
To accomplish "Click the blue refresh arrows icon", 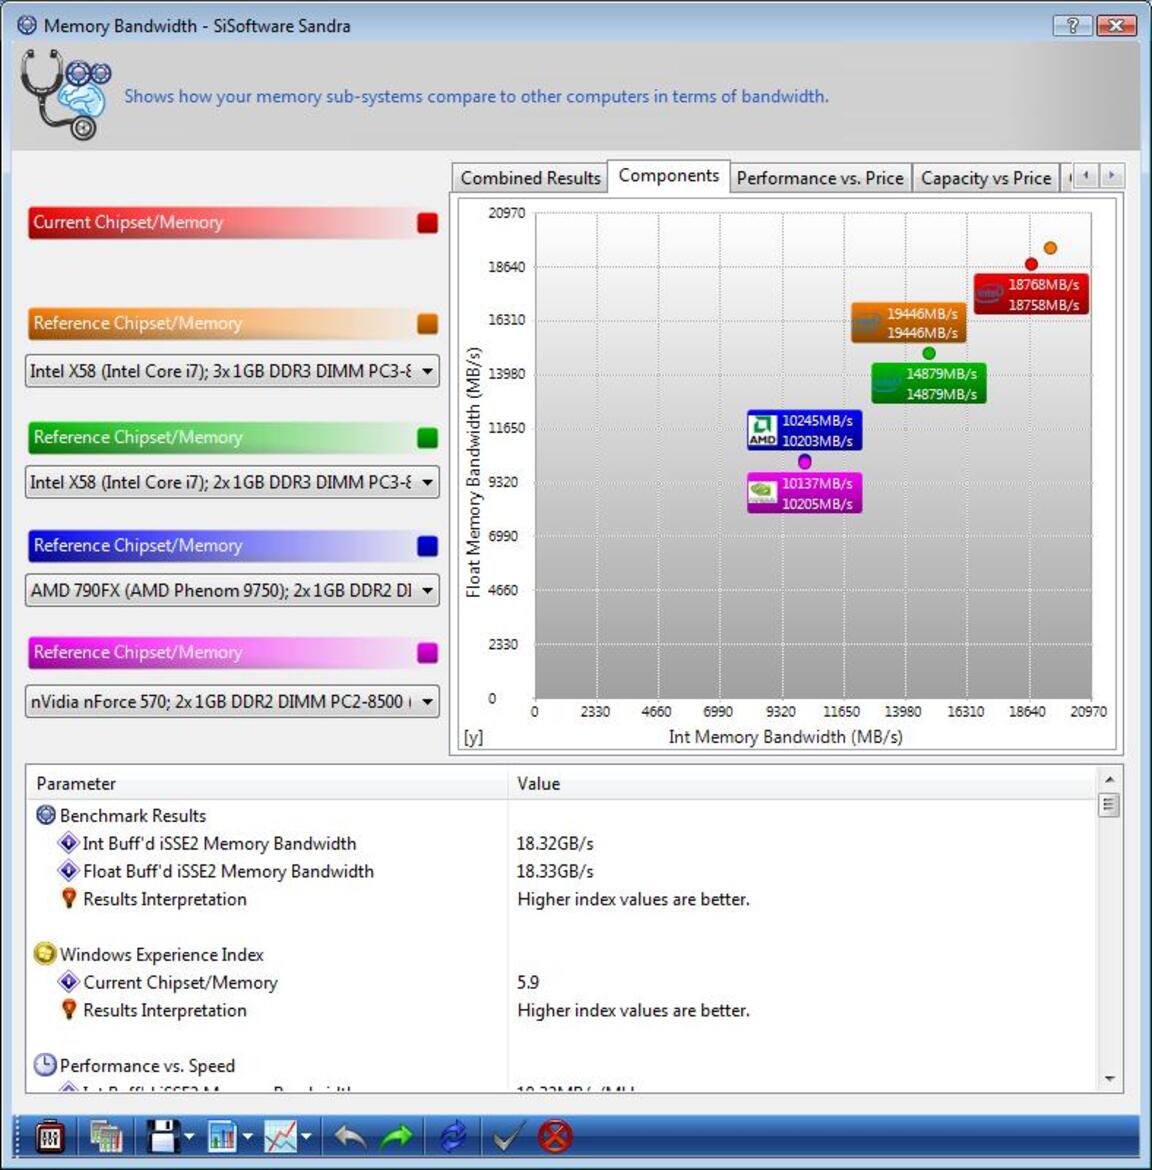I will [453, 1136].
